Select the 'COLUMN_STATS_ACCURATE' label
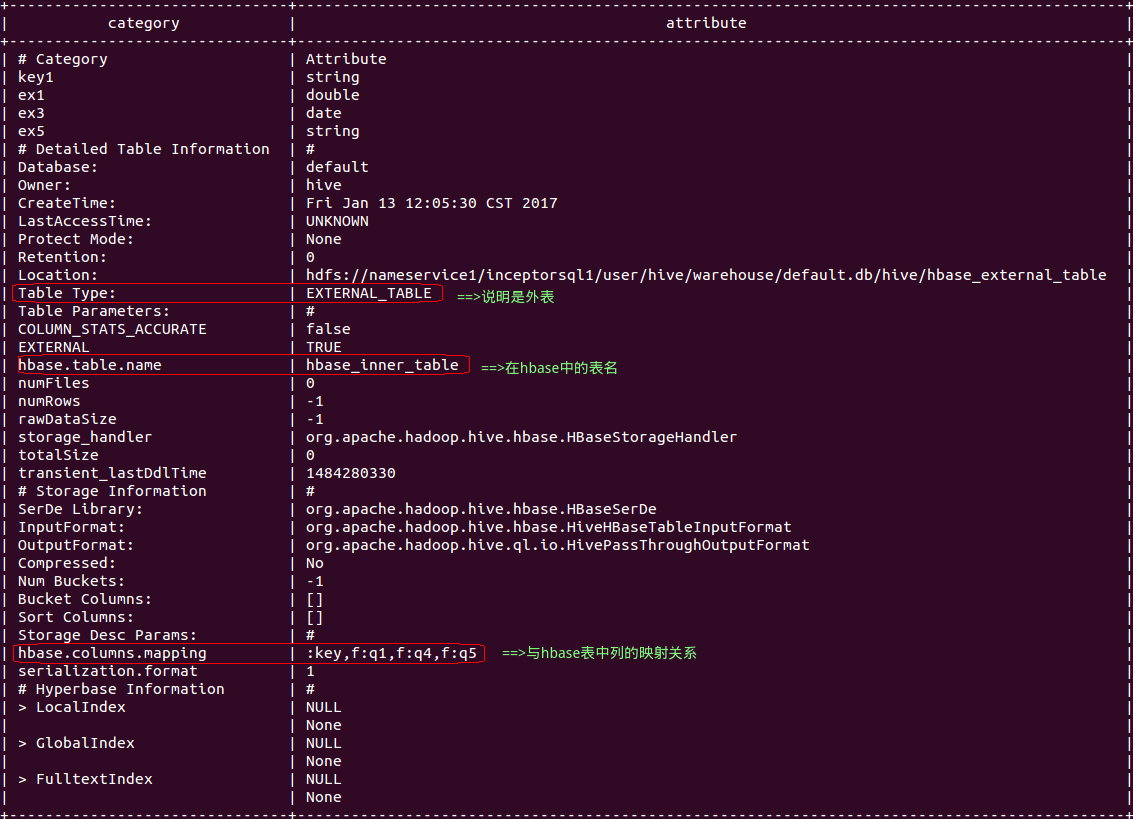The image size is (1133, 819). [x=112, y=330]
